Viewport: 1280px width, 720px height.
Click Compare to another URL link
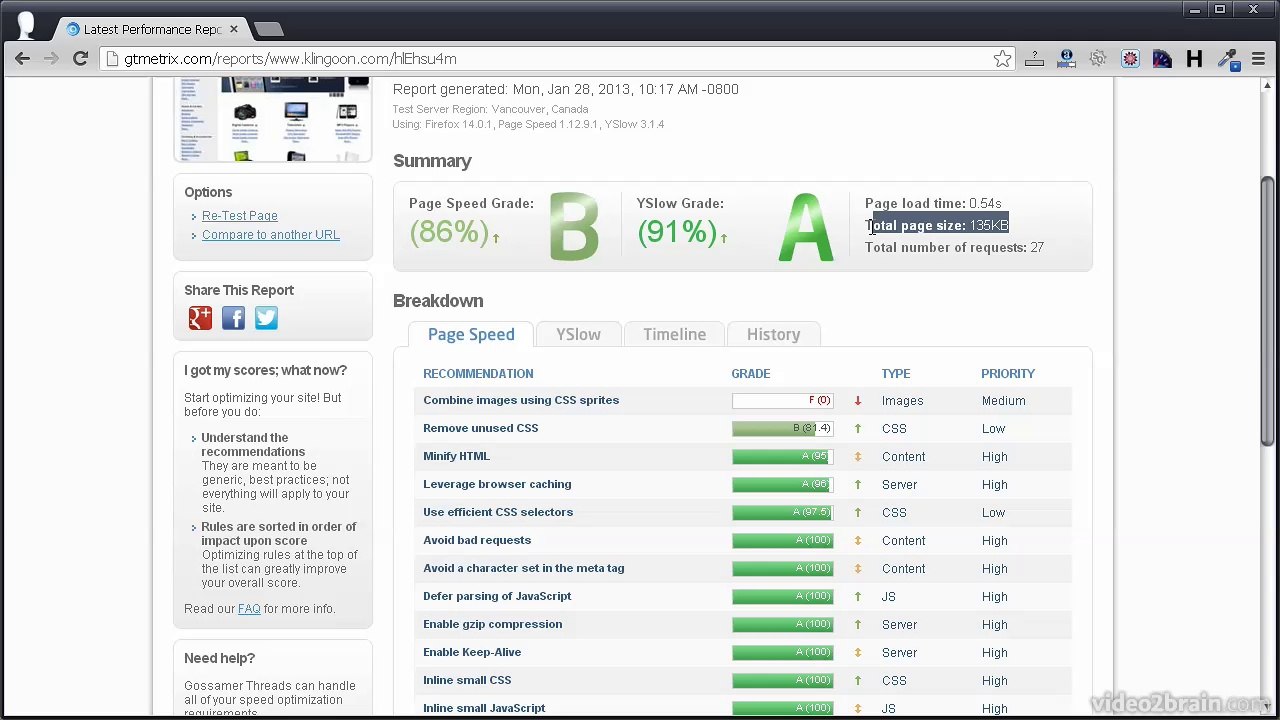click(271, 235)
